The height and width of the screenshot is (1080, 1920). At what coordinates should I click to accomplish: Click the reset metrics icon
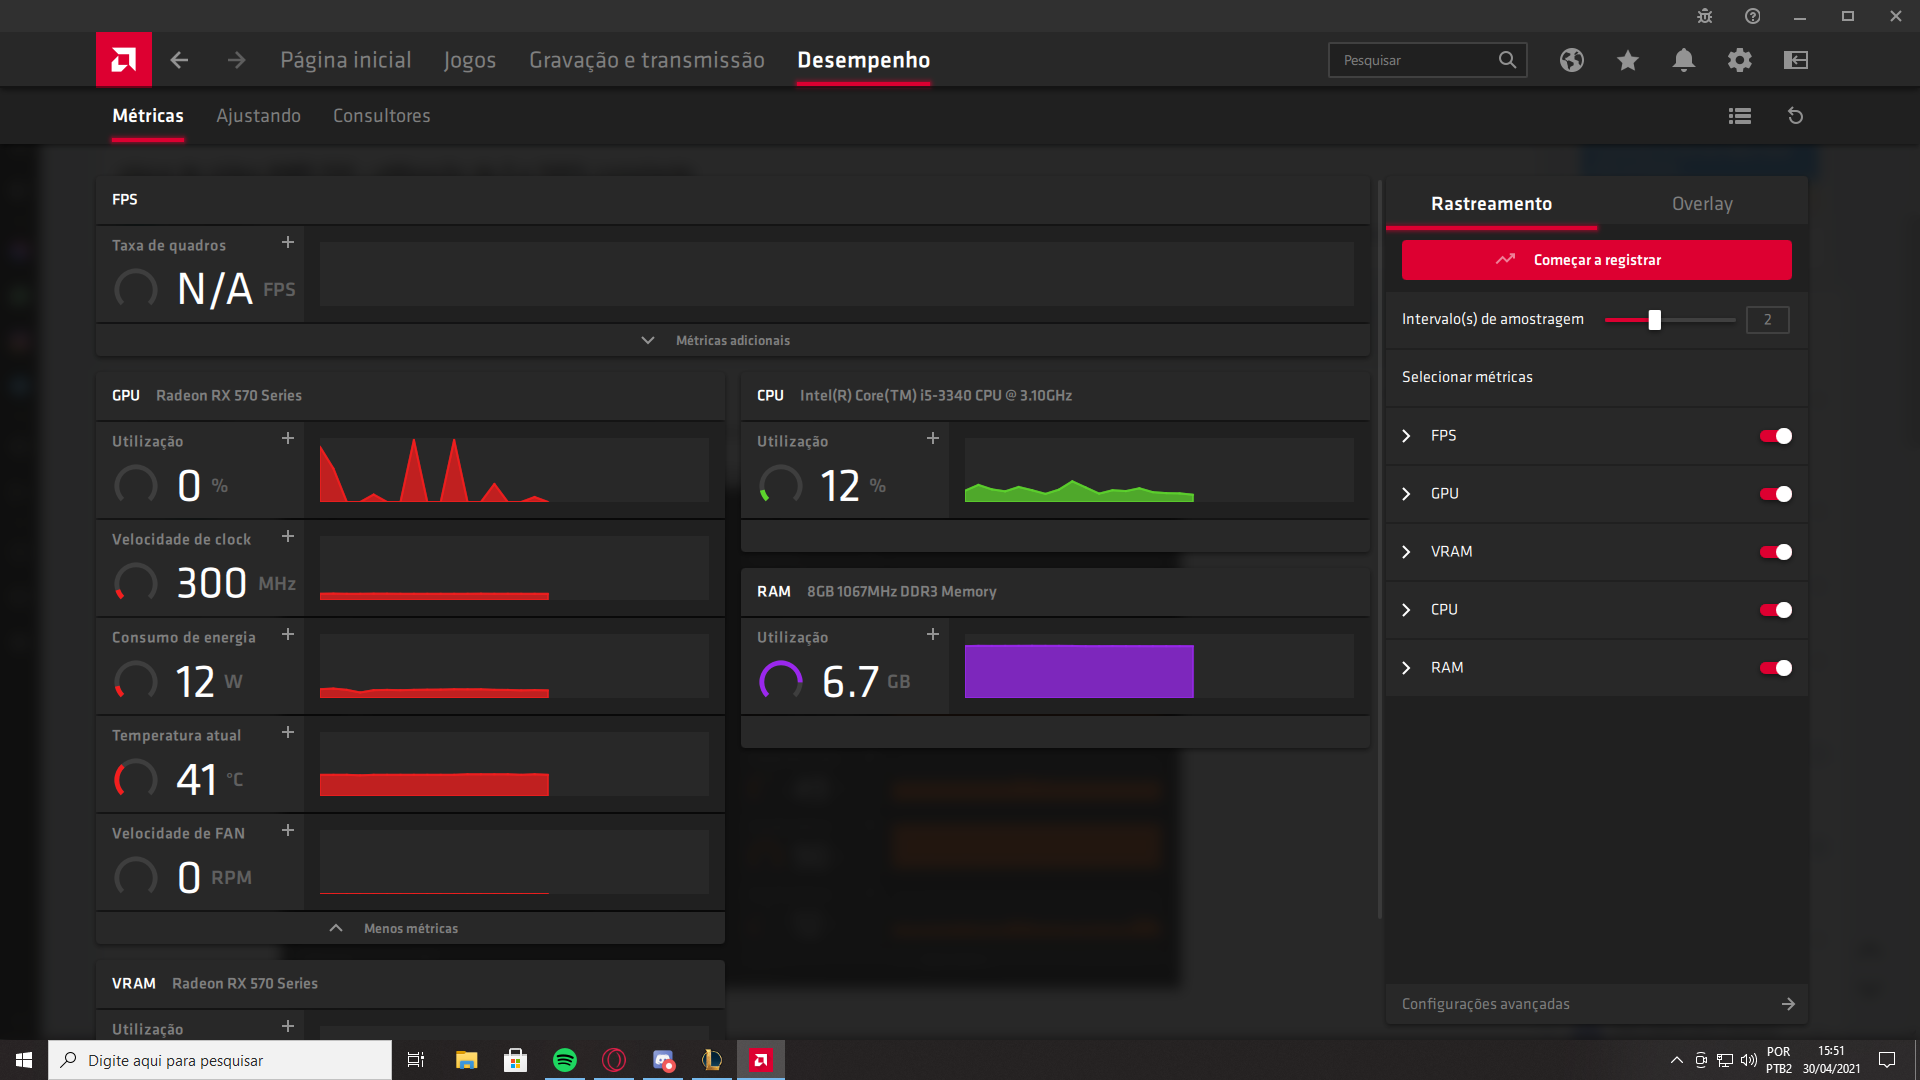point(1796,116)
